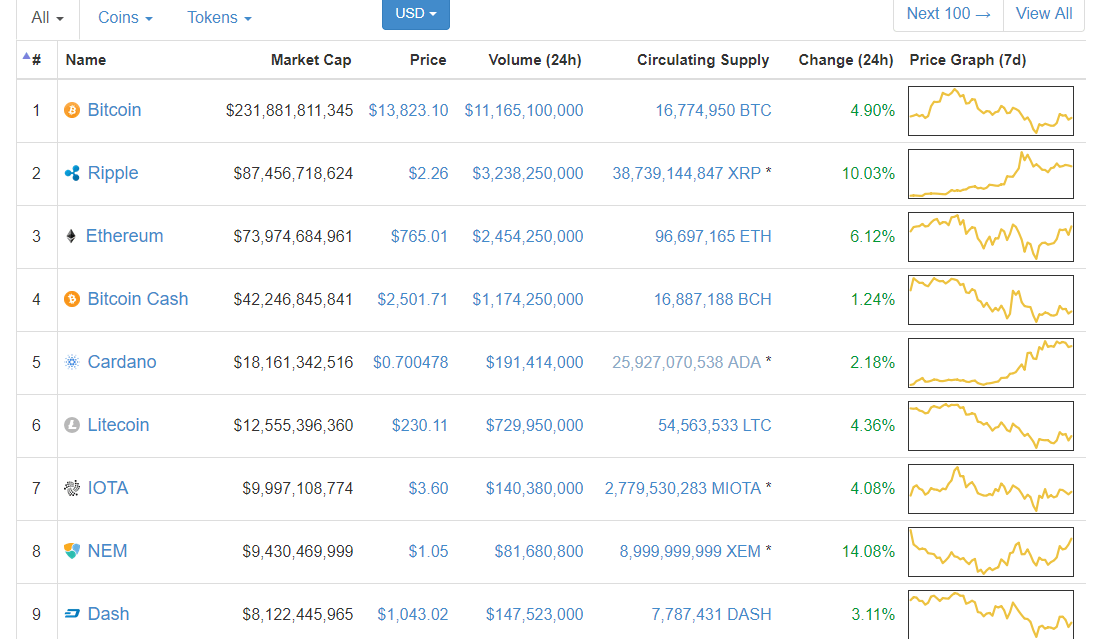Screen dimensions: 1118x639
Task: Click the rank sort arrow icon
Action: click(x=26, y=56)
